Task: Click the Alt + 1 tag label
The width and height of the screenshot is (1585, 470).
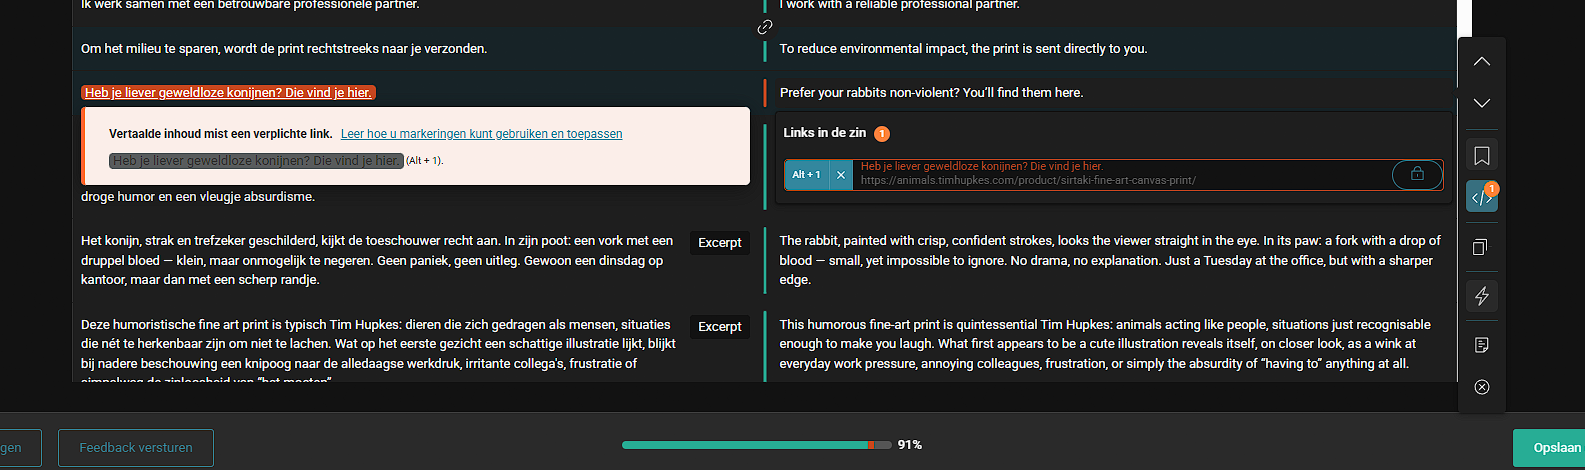Action: coord(806,175)
